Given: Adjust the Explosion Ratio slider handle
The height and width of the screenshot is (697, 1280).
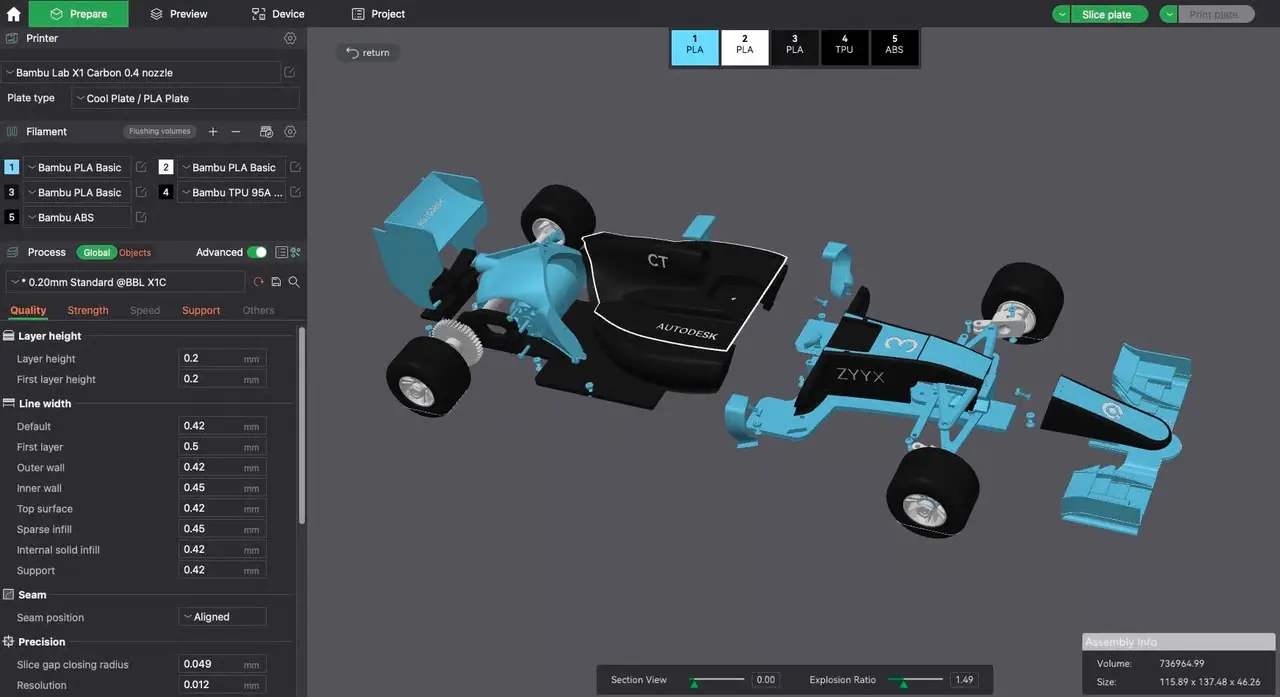Looking at the screenshot, I should click(903, 683).
